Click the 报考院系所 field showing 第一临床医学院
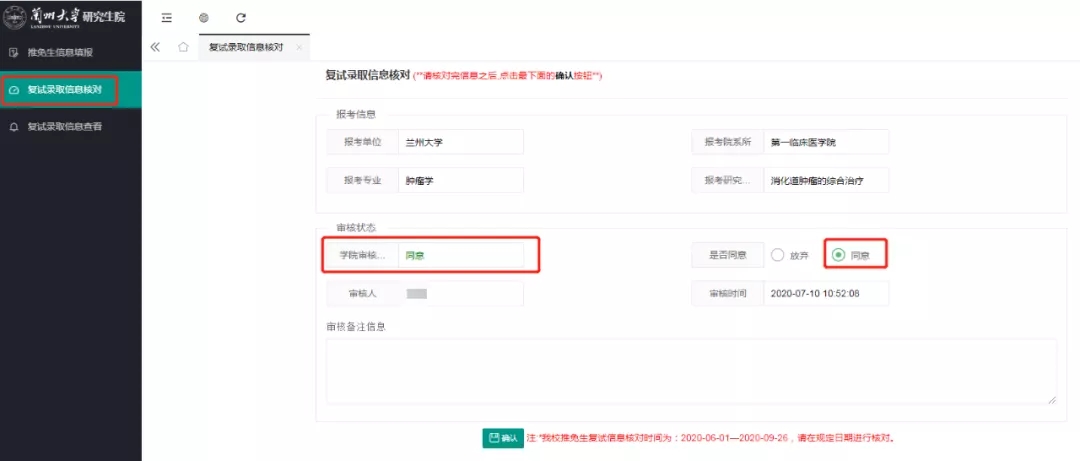This screenshot has width=1080, height=461. coord(825,142)
